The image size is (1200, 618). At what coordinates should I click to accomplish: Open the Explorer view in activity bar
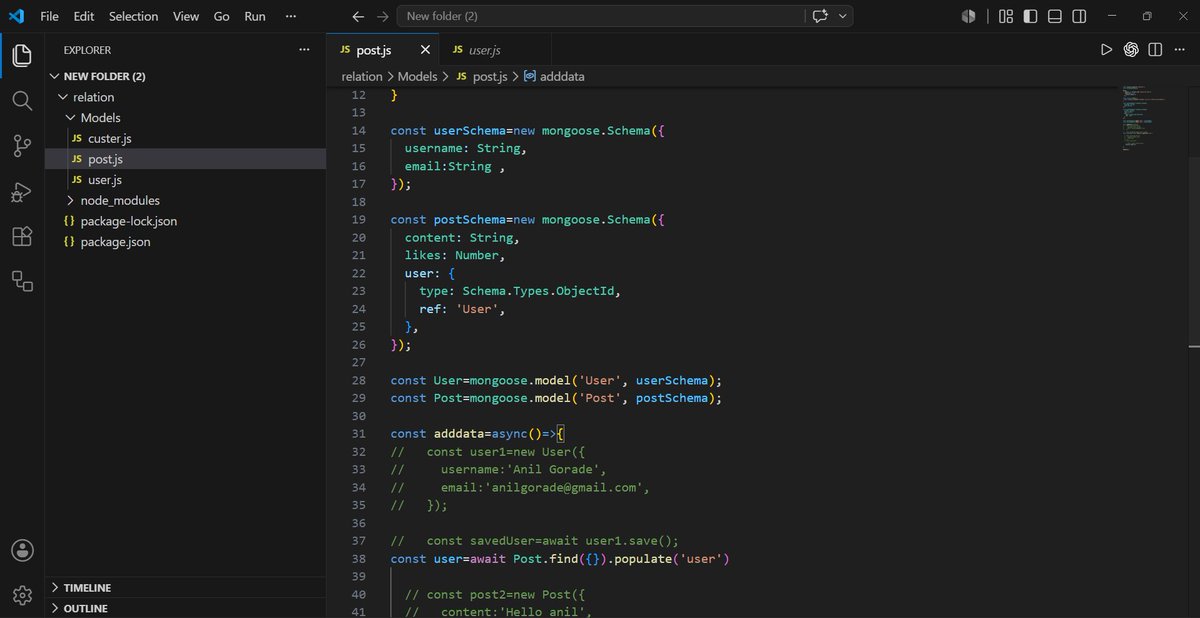[x=22, y=56]
